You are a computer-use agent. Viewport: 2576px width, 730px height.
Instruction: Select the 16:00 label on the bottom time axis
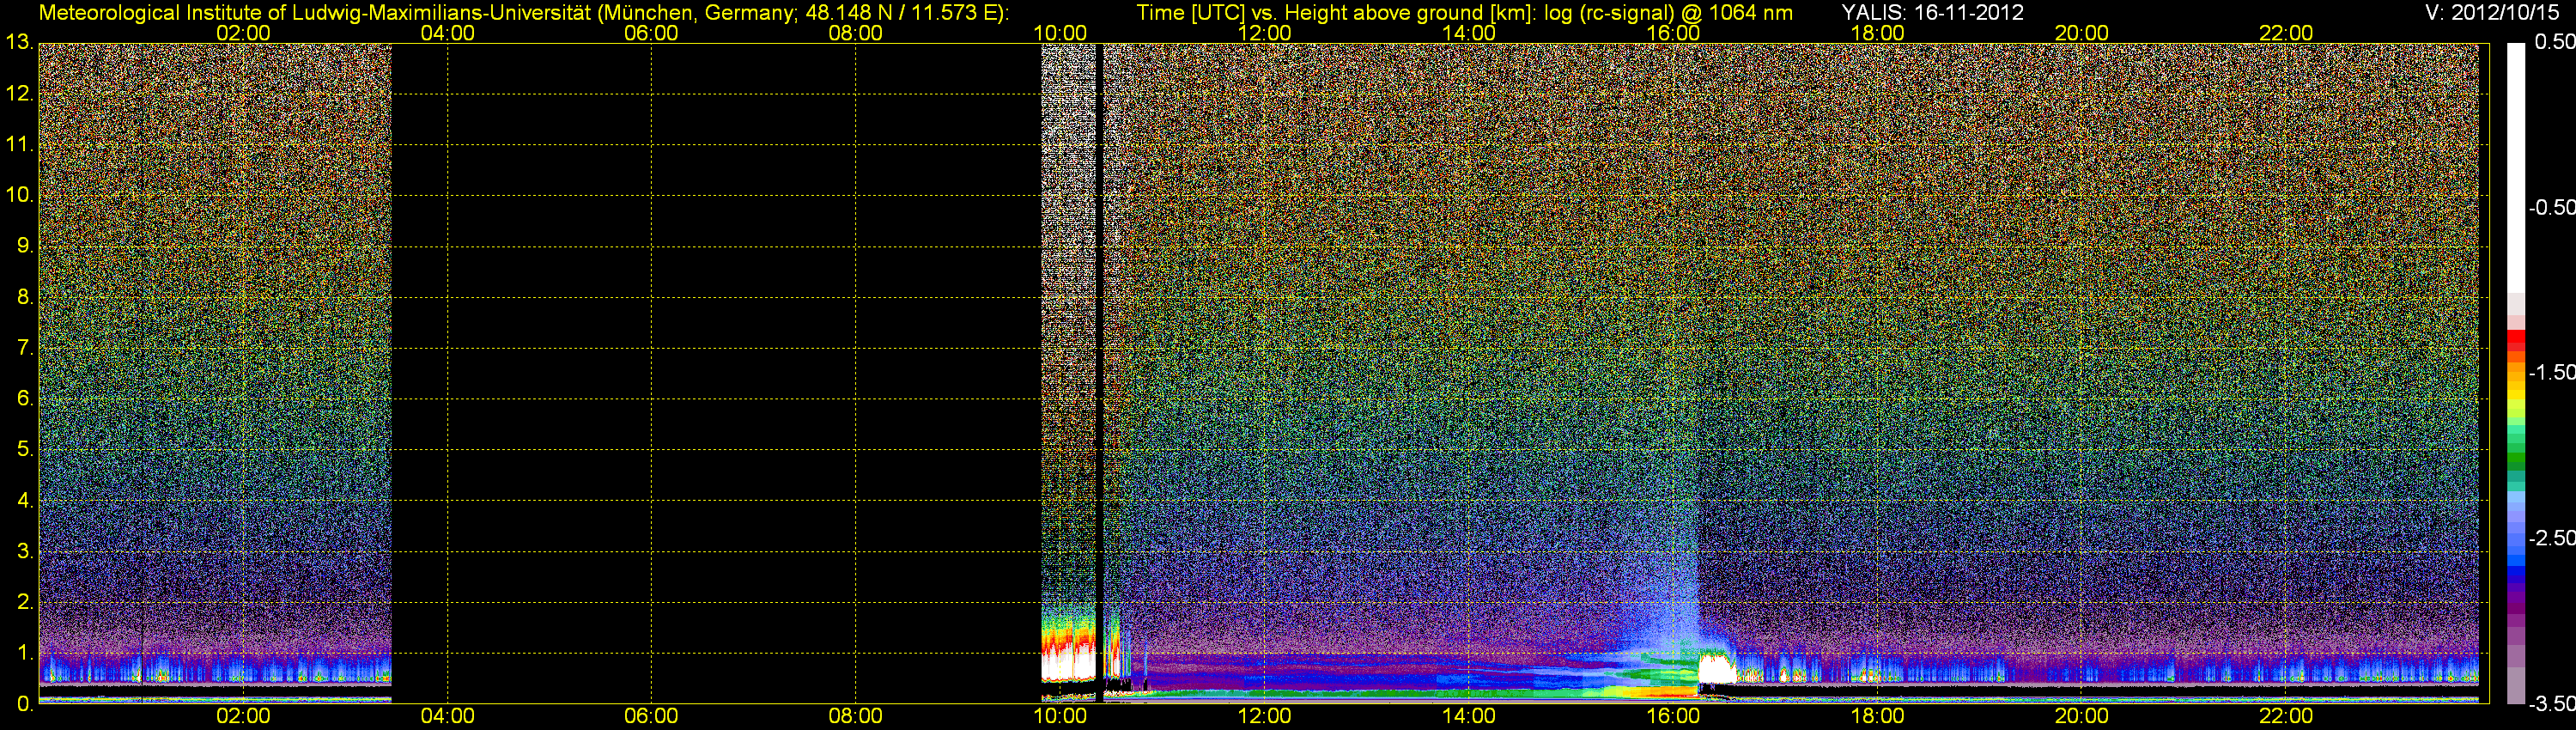click(x=1673, y=716)
